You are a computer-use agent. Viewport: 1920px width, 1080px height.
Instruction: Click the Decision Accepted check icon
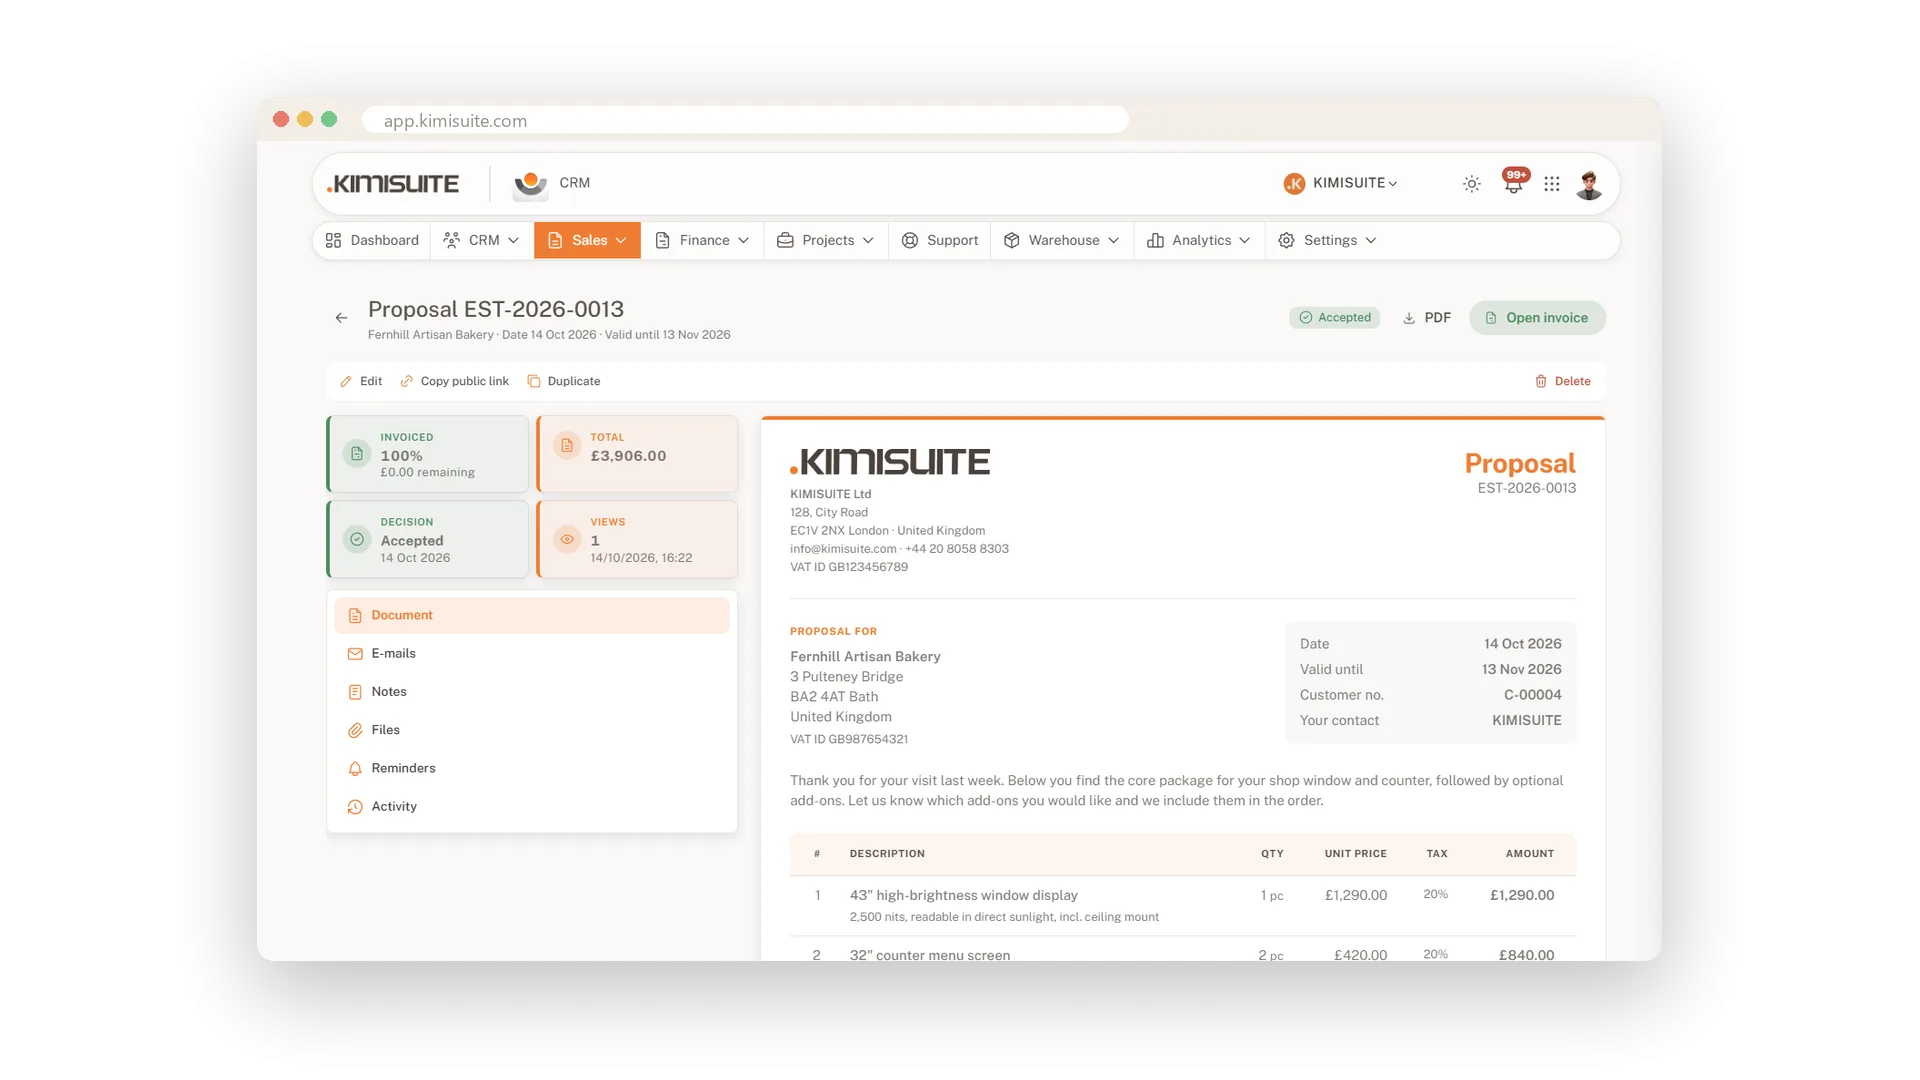(x=357, y=540)
